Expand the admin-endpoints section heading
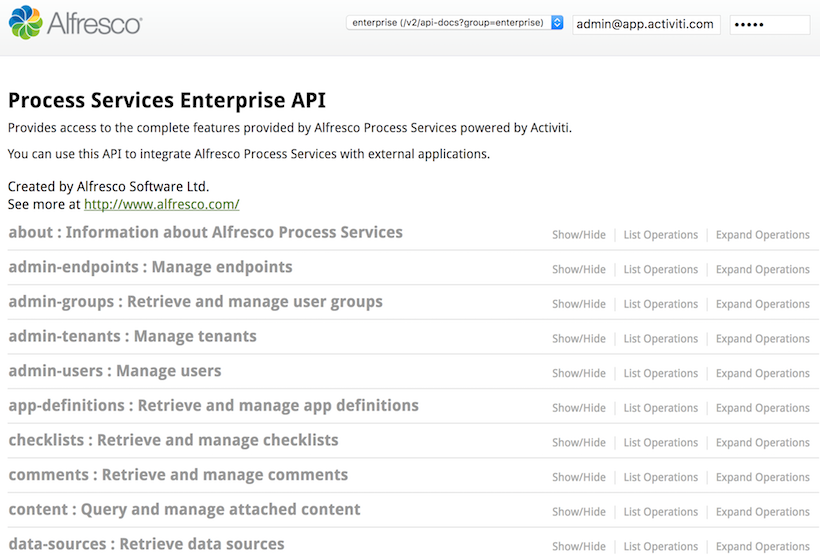Viewport: 820px width, 555px height. [151, 267]
